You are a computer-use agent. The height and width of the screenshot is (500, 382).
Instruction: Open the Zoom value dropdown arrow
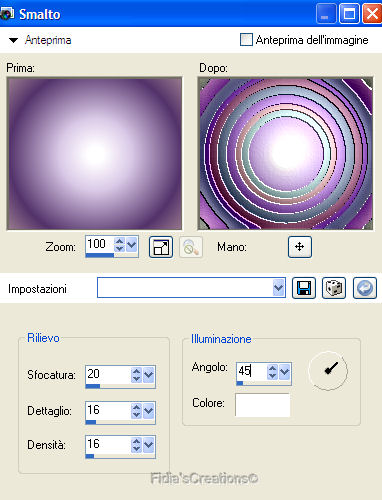coord(132,245)
